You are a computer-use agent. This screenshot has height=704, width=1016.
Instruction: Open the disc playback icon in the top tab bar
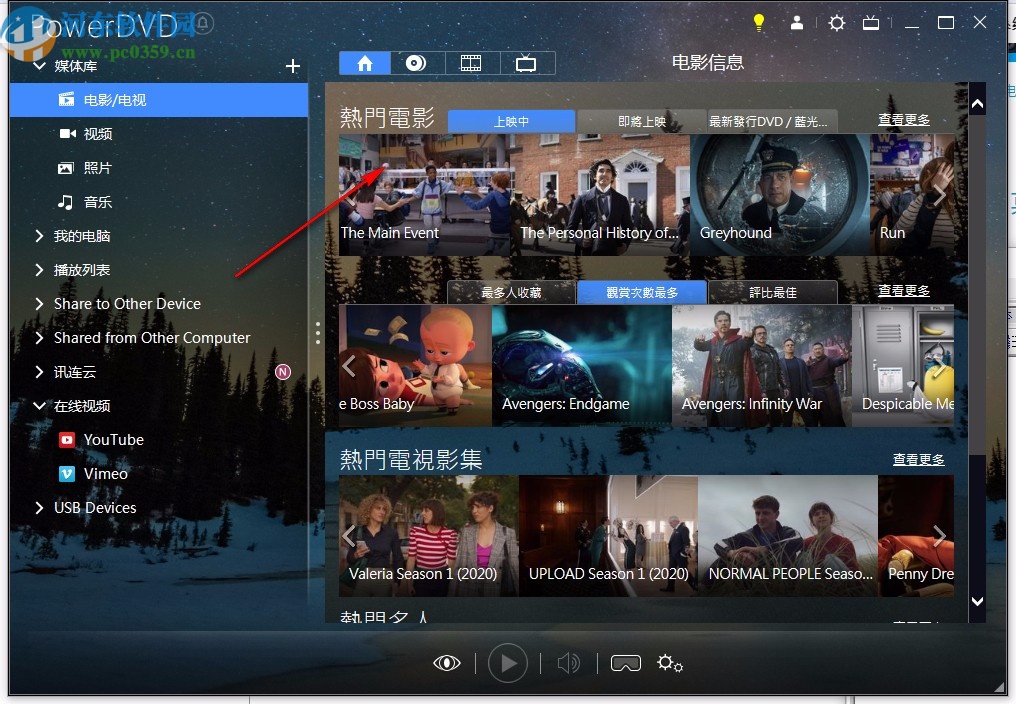417,62
